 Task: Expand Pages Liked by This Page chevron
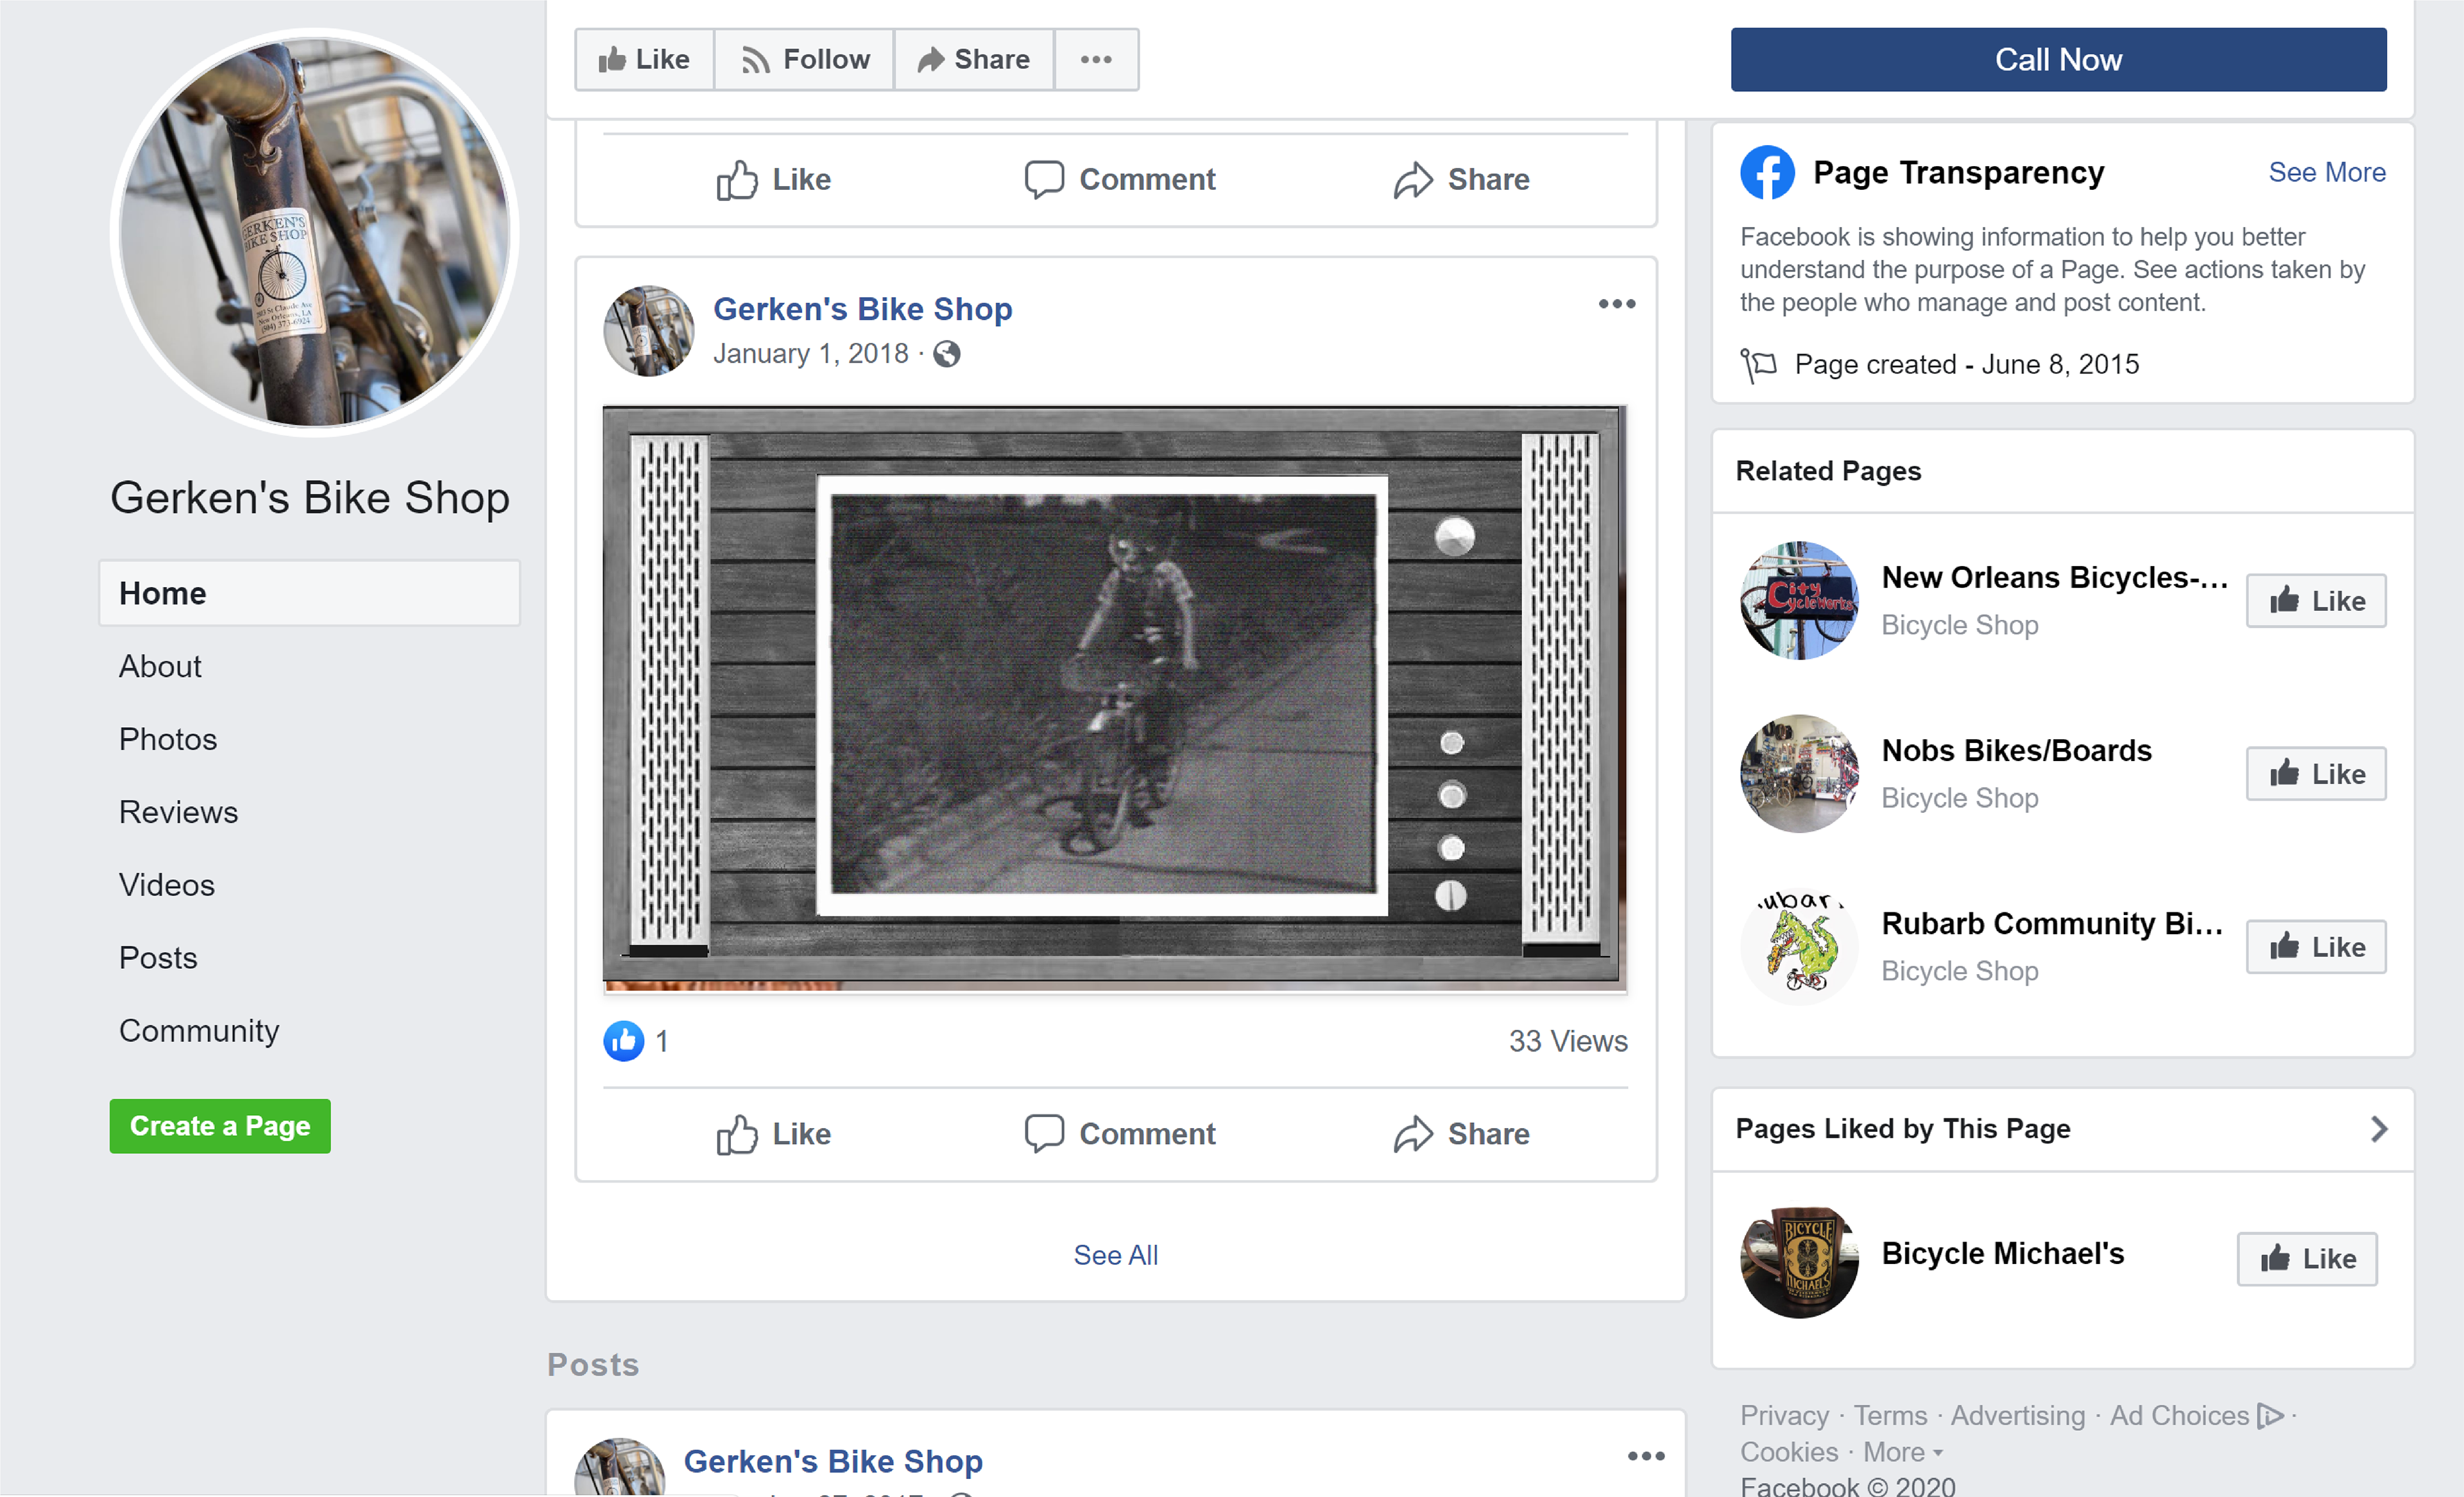click(2378, 1129)
